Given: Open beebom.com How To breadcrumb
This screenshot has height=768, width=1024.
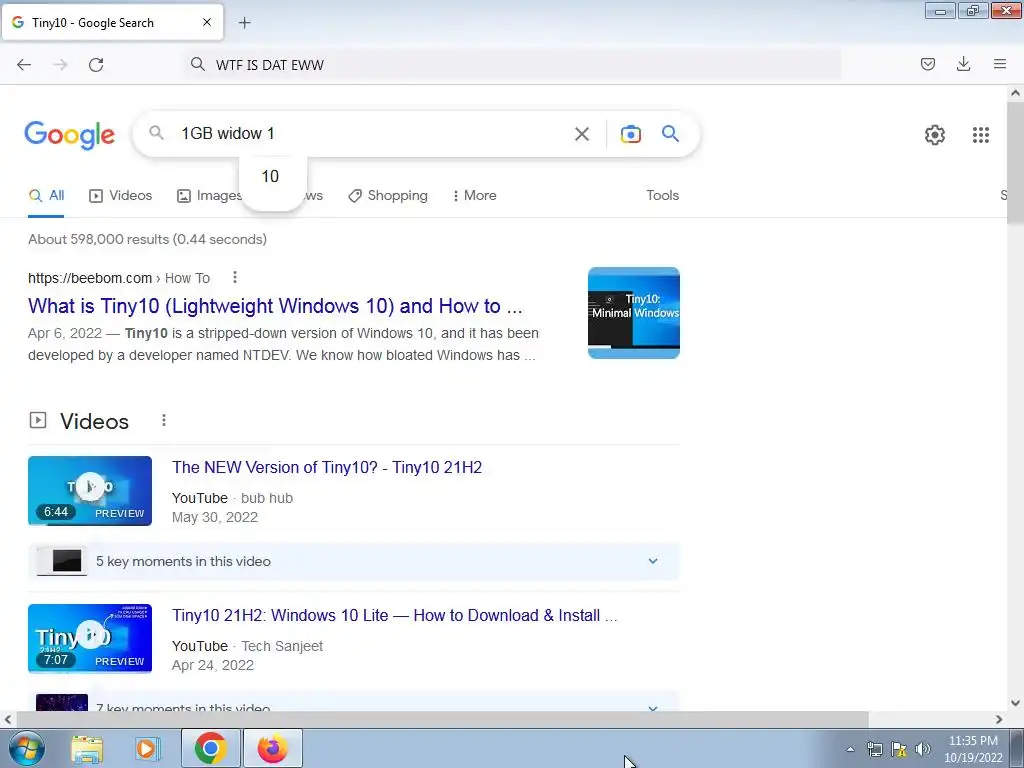Looking at the screenshot, I should (119, 278).
